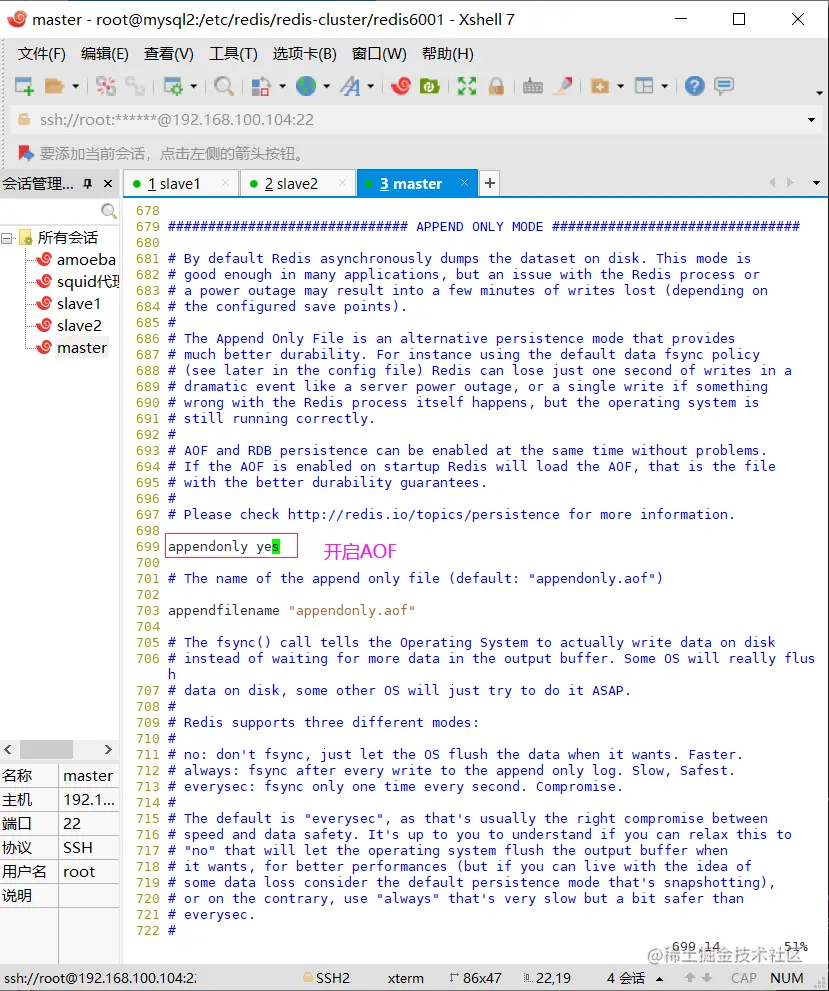
Task: Open the 工具(T) menu
Action: 233,54
